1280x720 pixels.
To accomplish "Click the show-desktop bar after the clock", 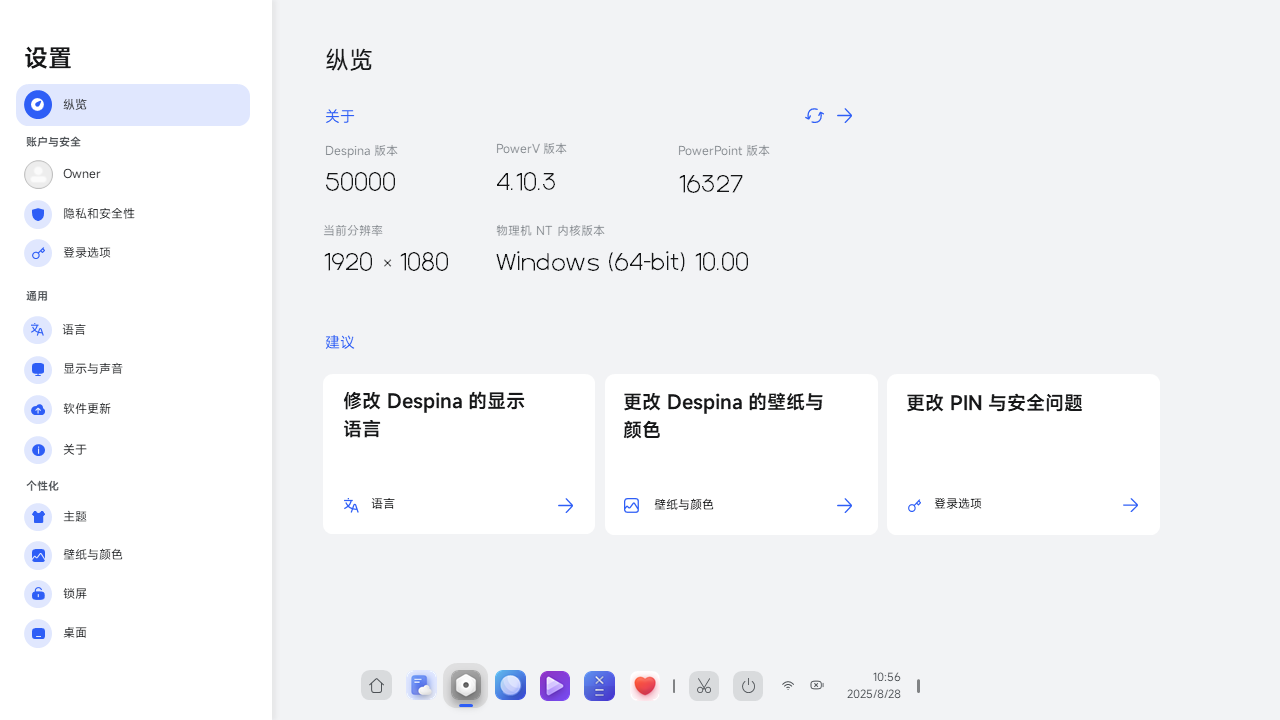I will click(918, 686).
